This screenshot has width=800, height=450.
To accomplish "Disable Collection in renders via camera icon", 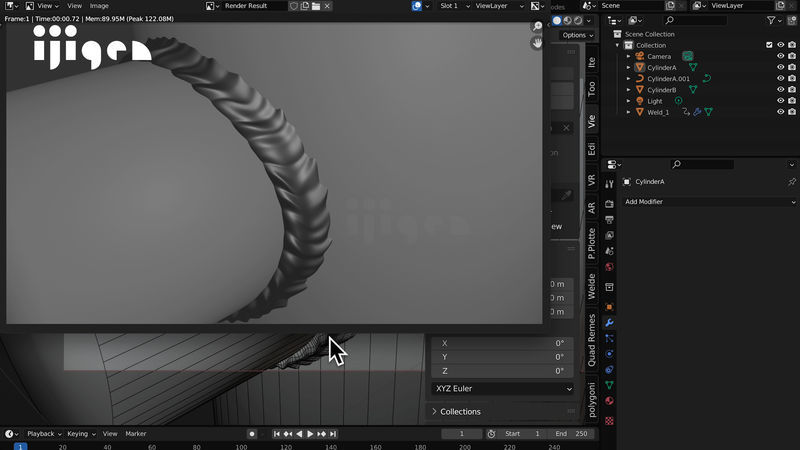I will pyautogui.click(x=792, y=45).
